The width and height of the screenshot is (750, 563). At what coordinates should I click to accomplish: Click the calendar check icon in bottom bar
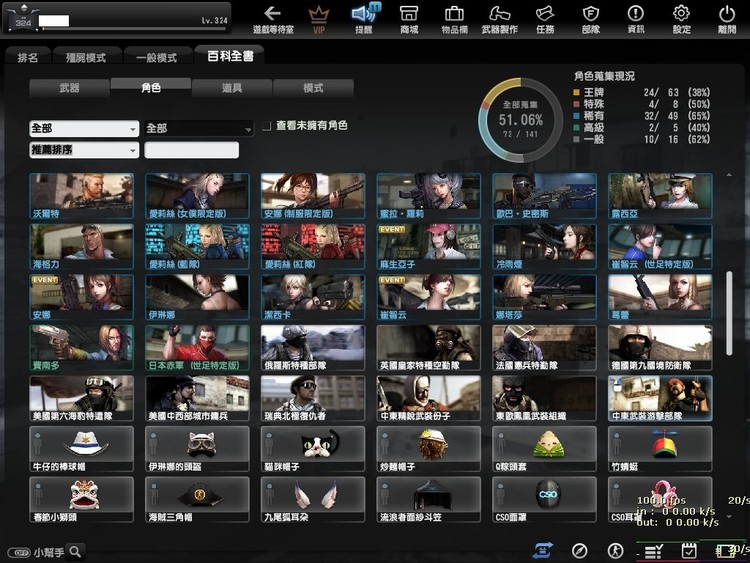[x=689, y=551]
